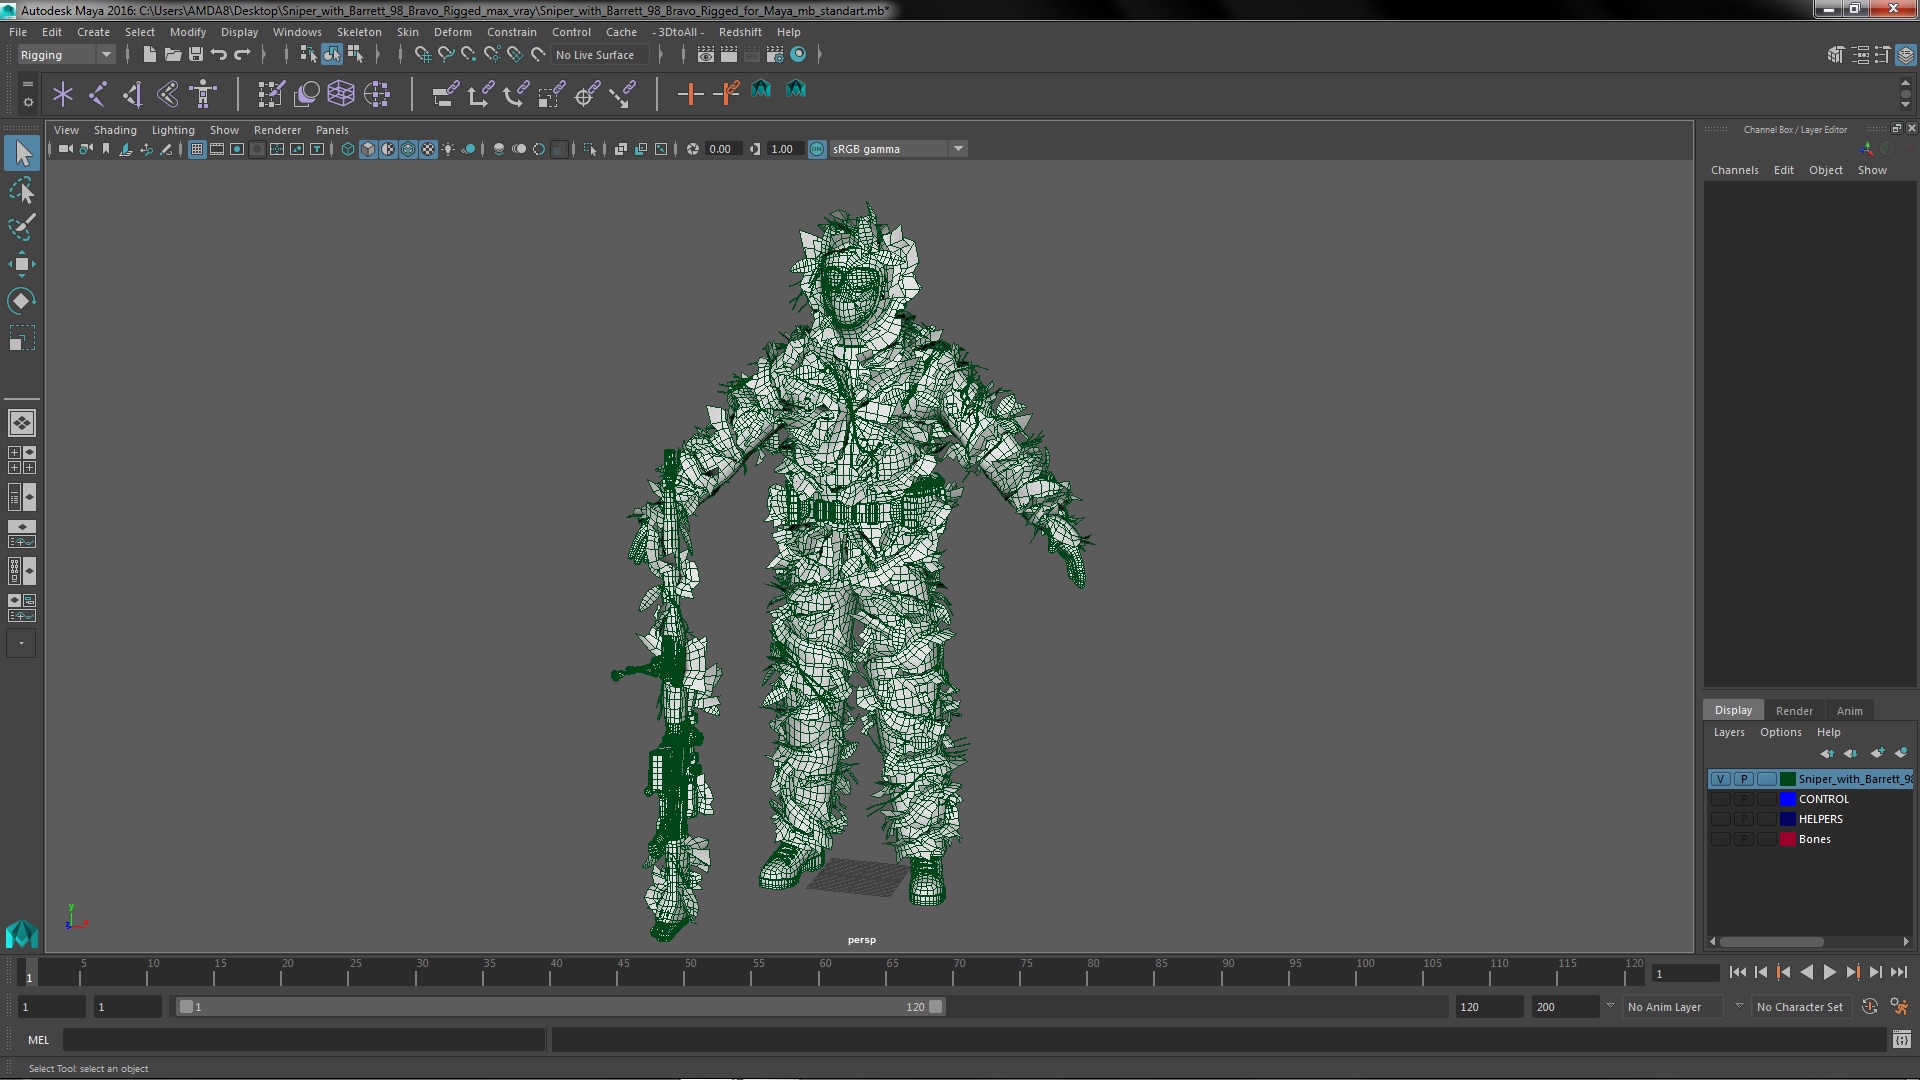The width and height of the screenshot is (1920, 1080).
Task: Click the MEL script language label
Action: [38, 1040]
